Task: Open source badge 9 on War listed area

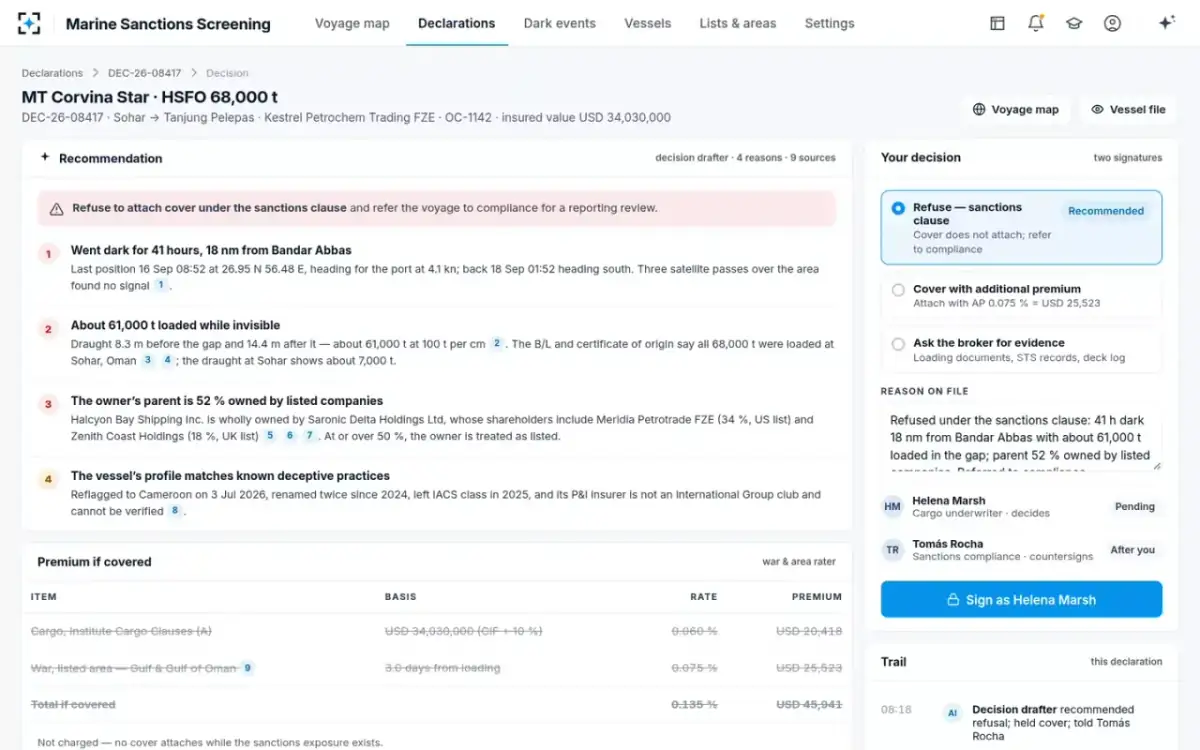Action: click(247, 668)
